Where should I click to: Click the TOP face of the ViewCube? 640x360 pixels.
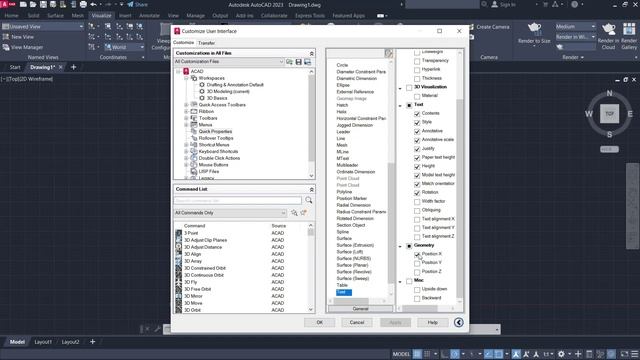click(x=609, y=113)
